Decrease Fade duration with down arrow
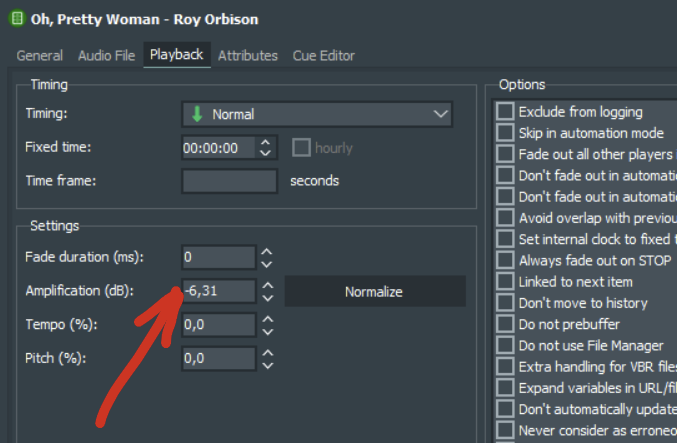Screen dimensions: 677x443 coord(266,263)
